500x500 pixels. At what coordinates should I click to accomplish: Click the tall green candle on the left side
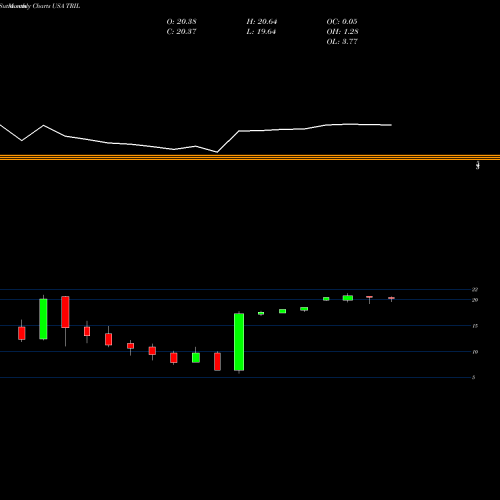click(x=43, y=319)
